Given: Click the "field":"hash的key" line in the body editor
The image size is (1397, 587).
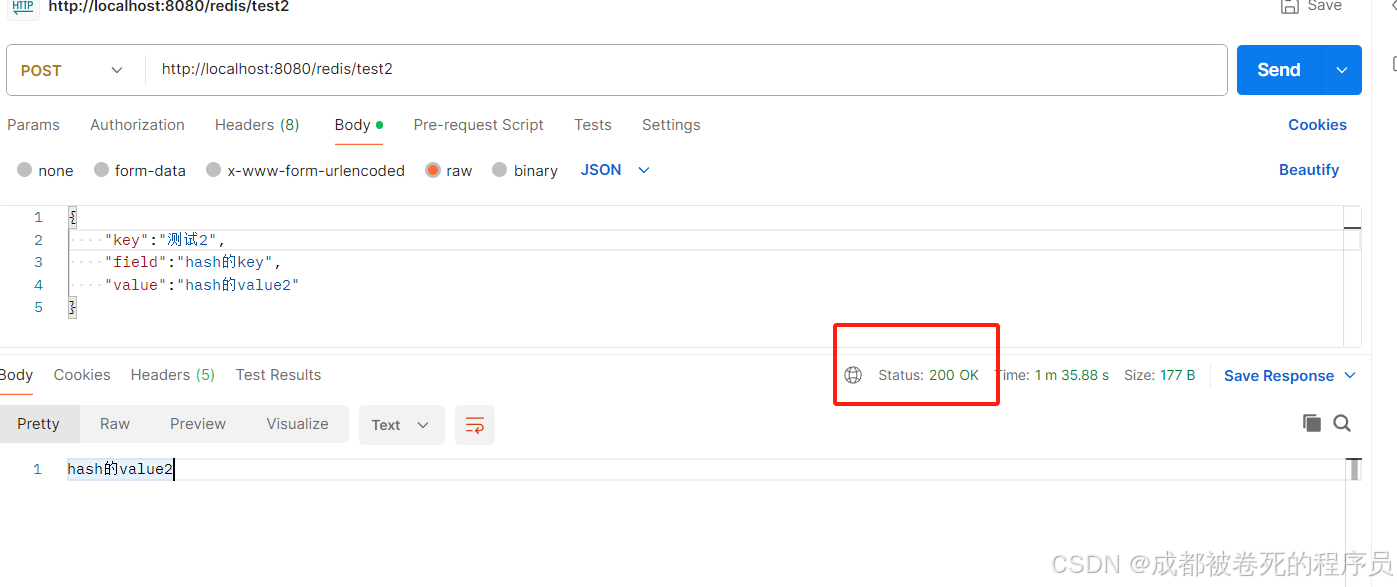Looking at the screenshot, I should (193, 262).
